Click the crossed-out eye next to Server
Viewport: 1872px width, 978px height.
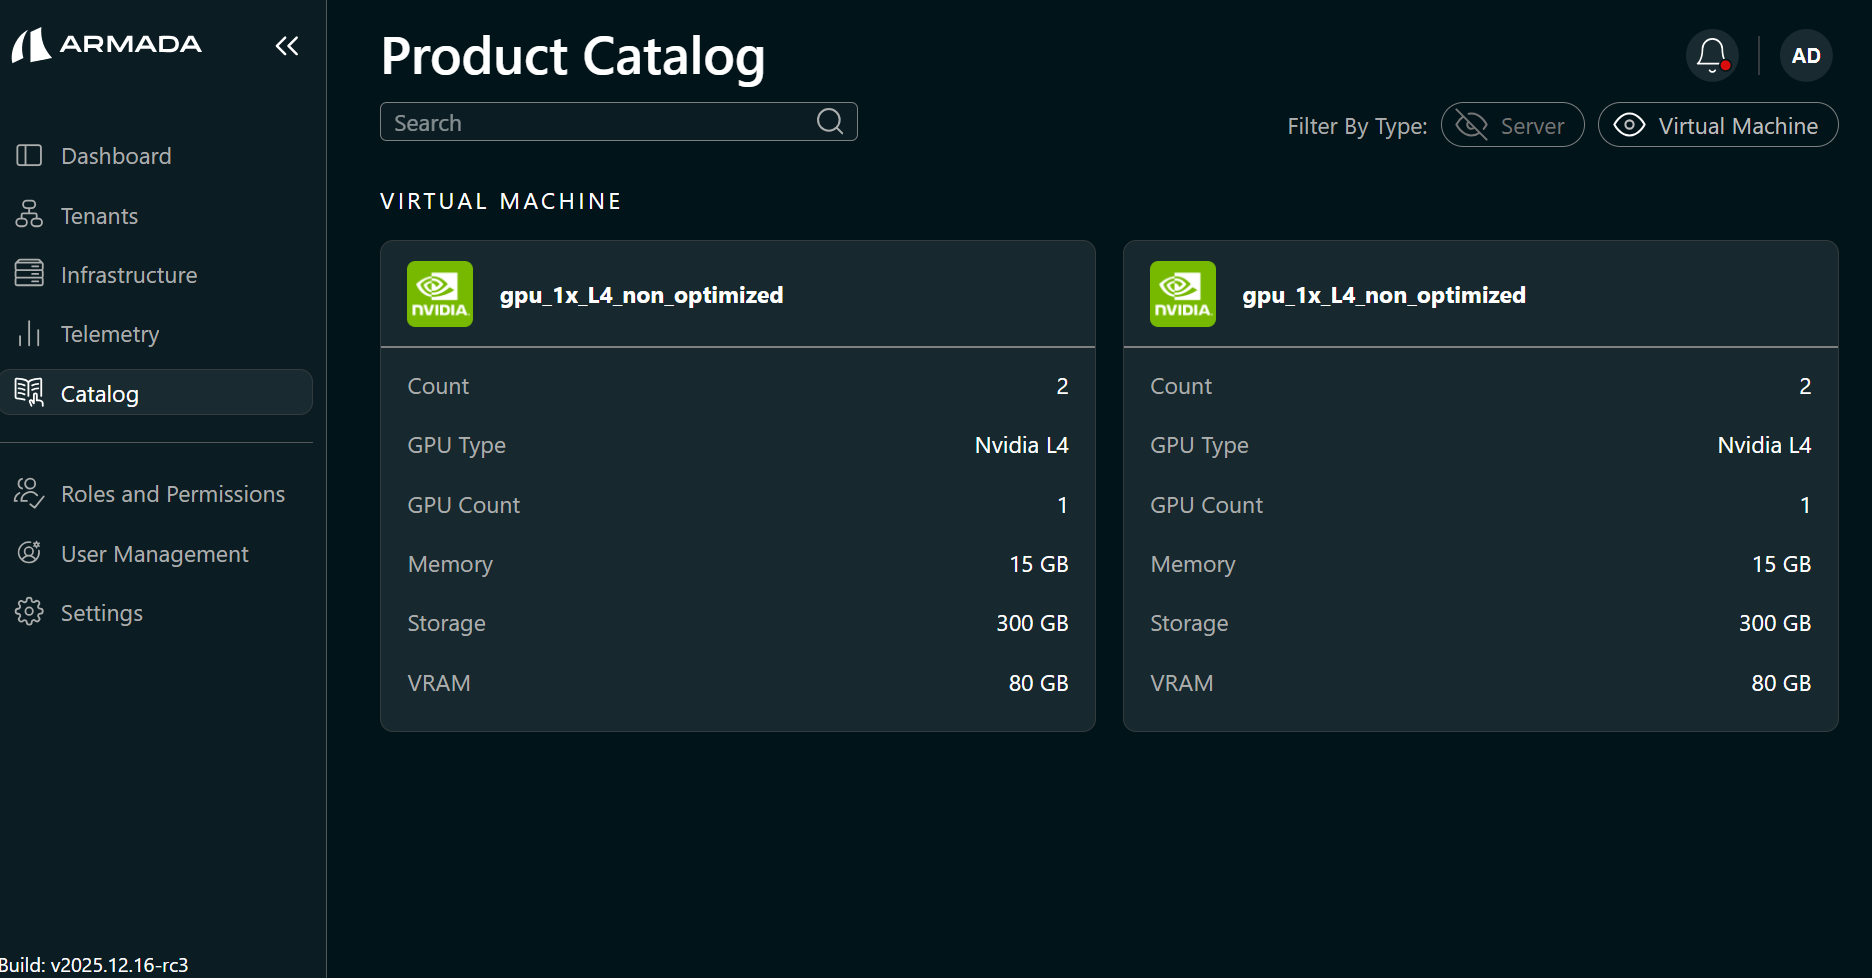(x=1469, y=125)
